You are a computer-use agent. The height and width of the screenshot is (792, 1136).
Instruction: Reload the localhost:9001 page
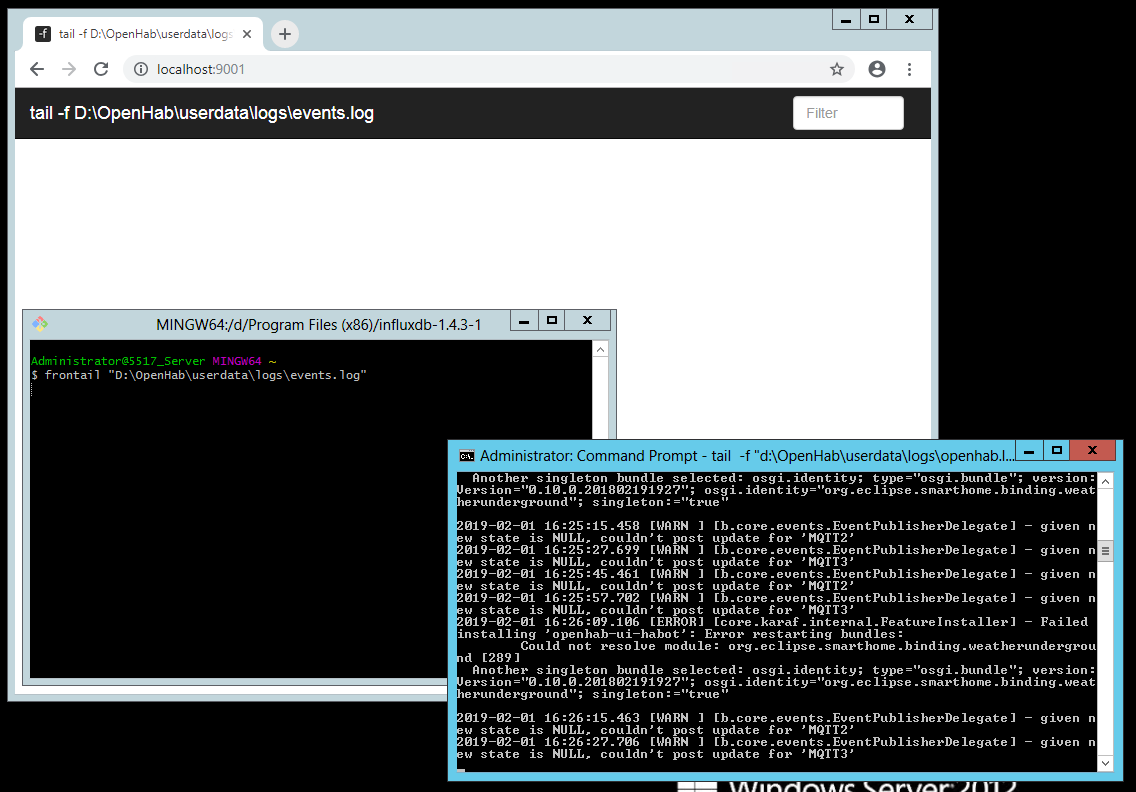tap(101, 69)
